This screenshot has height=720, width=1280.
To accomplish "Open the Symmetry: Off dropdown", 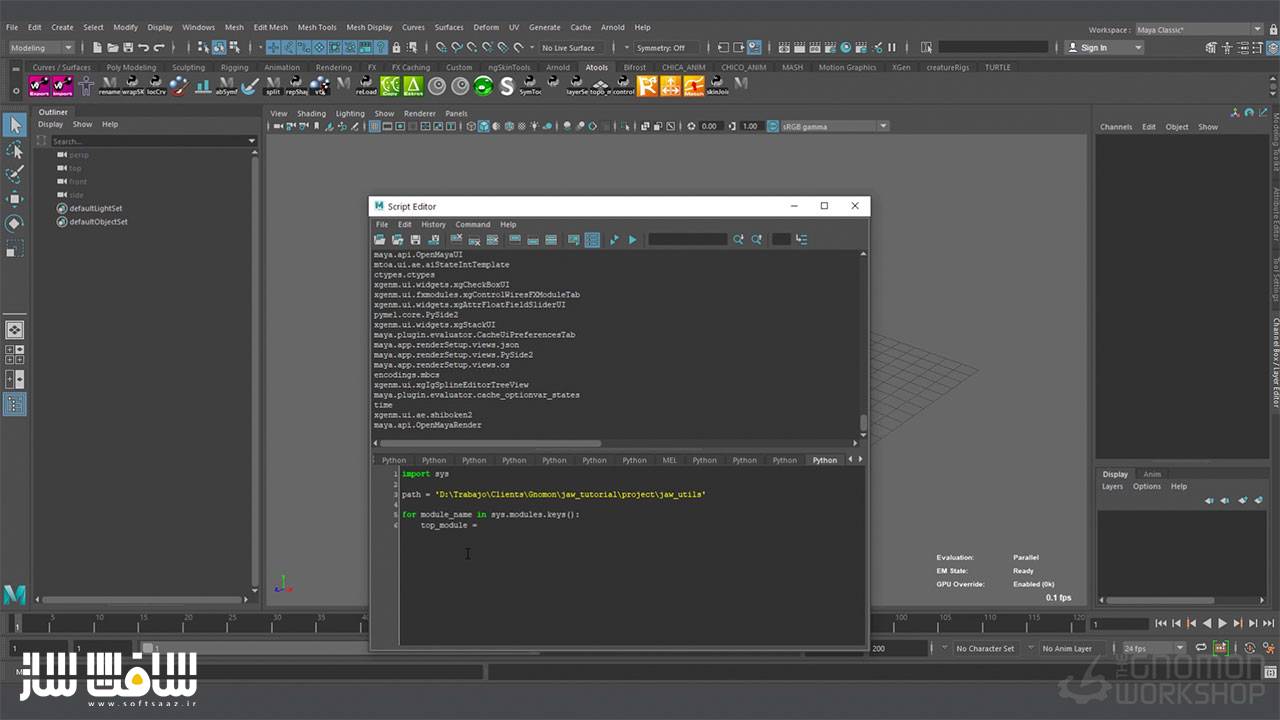I will 663,47.
